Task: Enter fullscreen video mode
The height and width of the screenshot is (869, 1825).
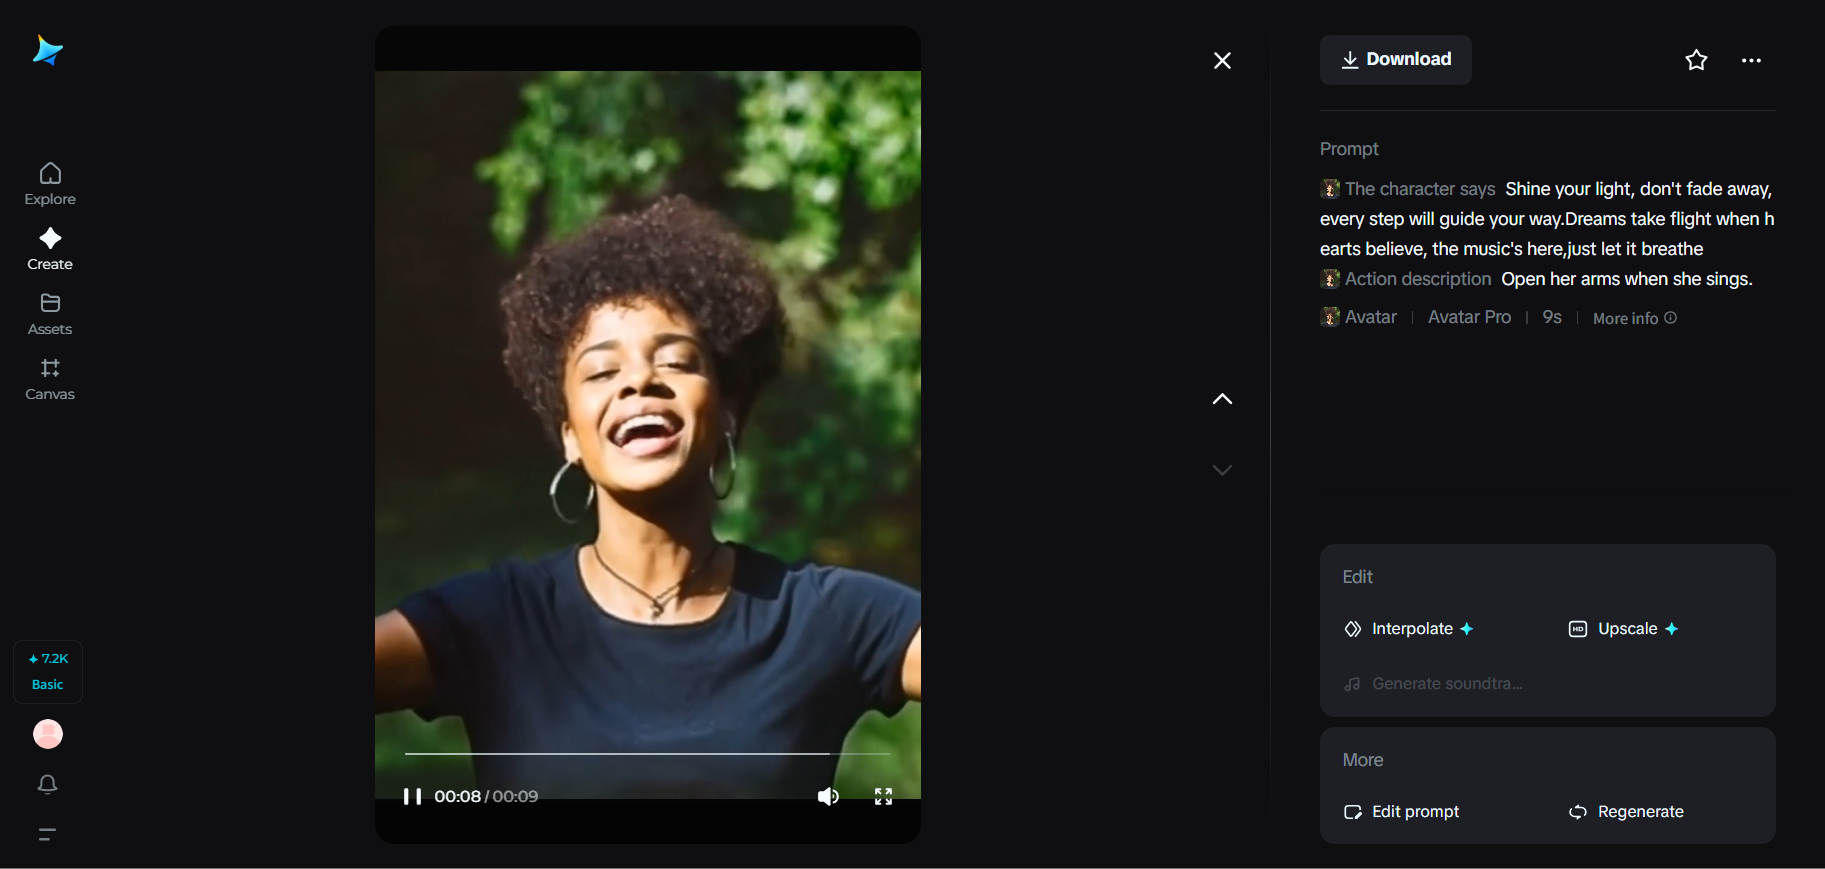Action: tap(883, 796)
